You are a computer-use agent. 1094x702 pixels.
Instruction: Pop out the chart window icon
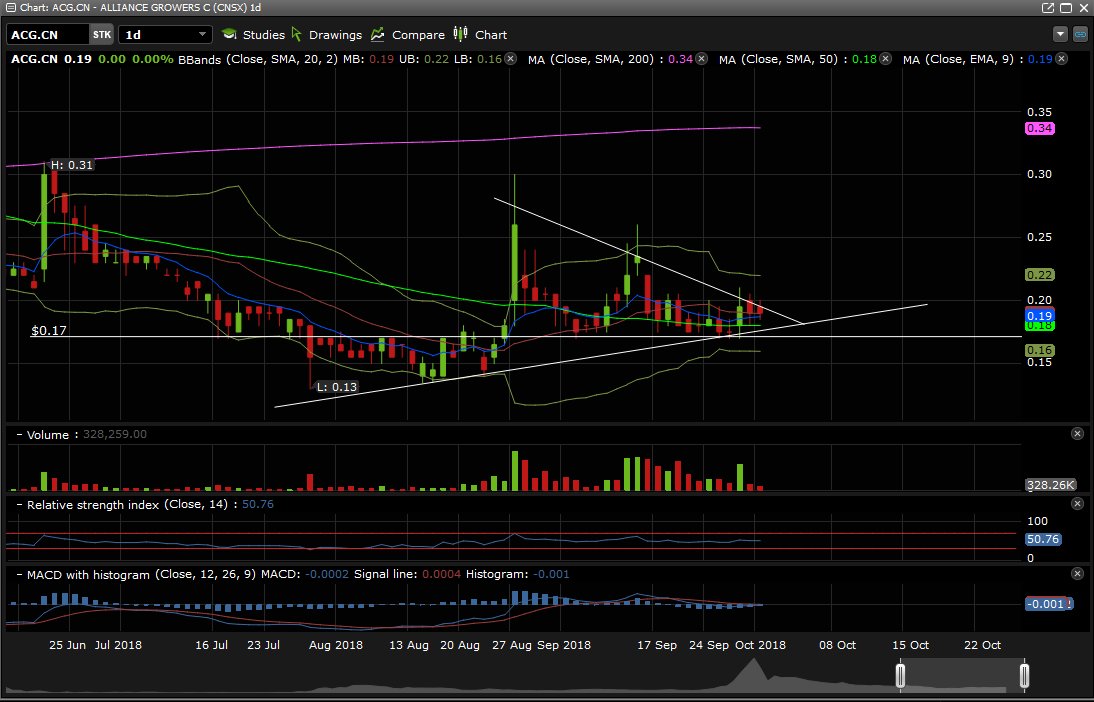pos(1048,8)
